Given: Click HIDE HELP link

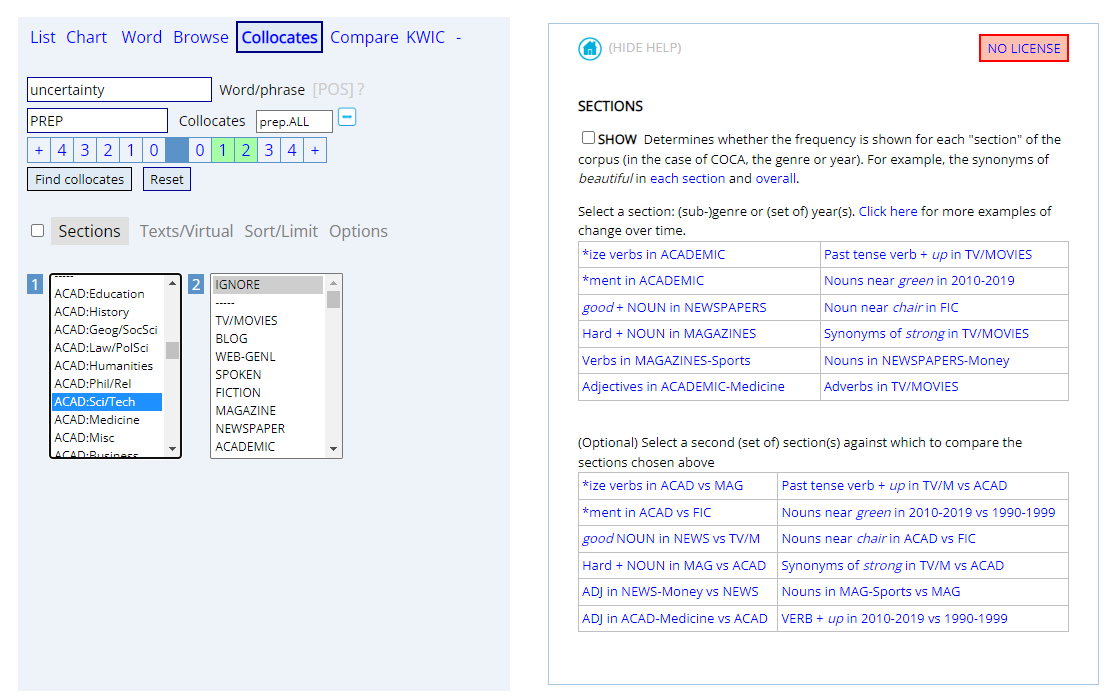Looking at the screenshot, I should click(645, 48).
